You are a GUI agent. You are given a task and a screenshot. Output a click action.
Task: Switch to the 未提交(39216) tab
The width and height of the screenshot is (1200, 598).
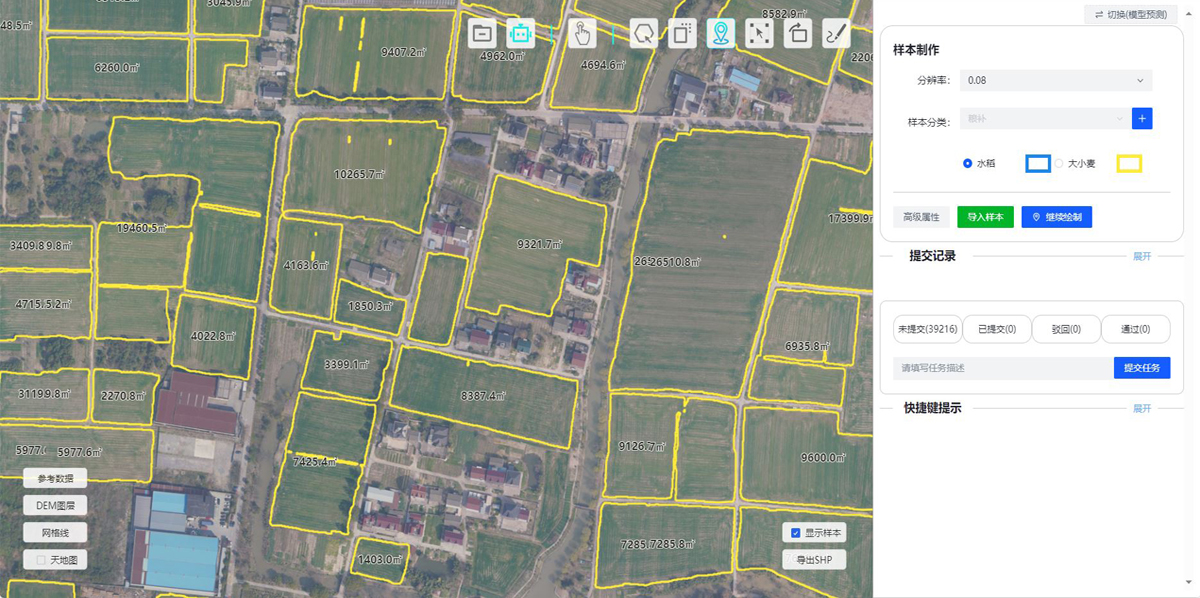927,329
